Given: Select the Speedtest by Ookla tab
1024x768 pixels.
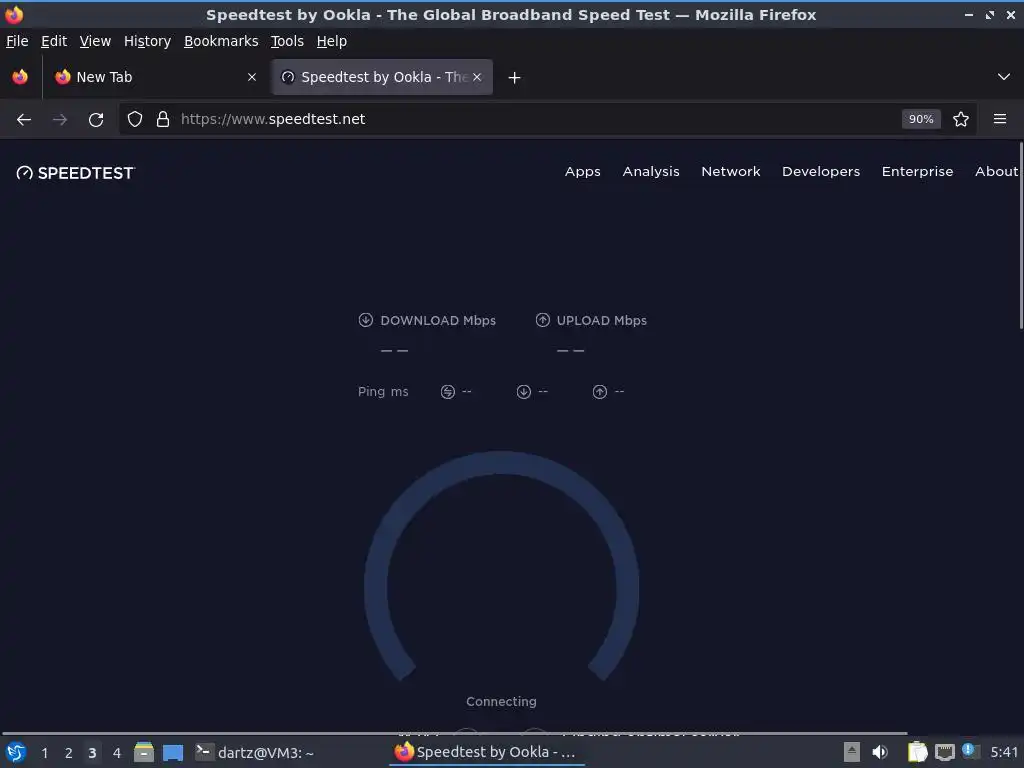Looking at the screenshot, I should (383, 77).
